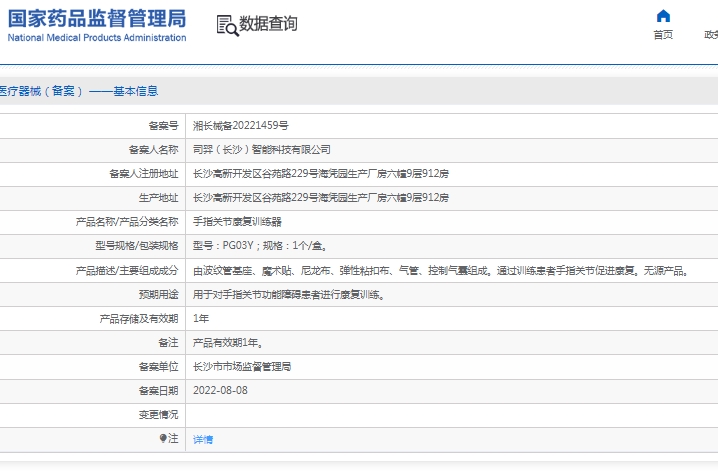Select the 1年 shelf life value
The image size is (718, 471).
pyautogui.click(x=201, y=319)
